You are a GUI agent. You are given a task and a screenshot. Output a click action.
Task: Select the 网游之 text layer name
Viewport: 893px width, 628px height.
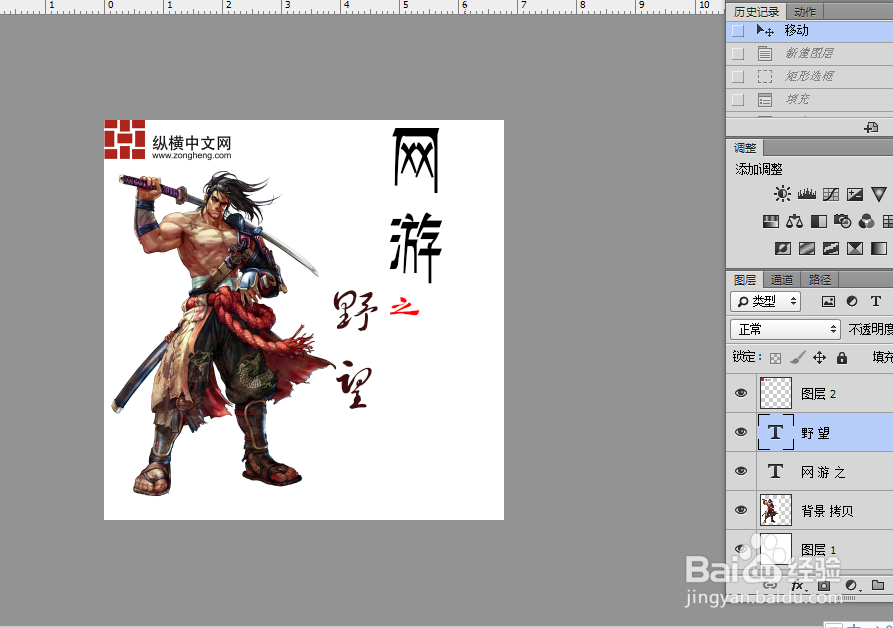pos(823,472)
